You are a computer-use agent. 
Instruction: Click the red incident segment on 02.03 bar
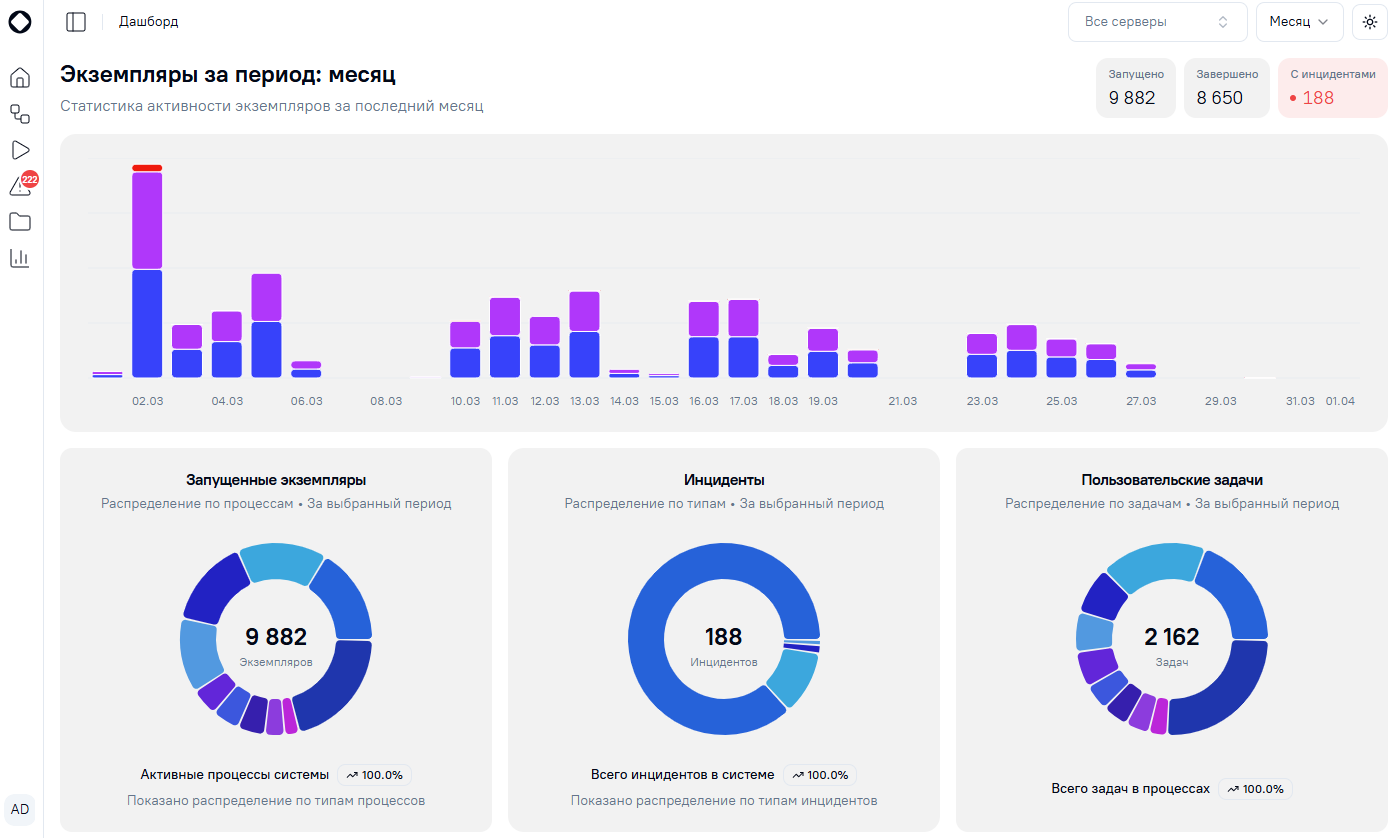(147, 168)
